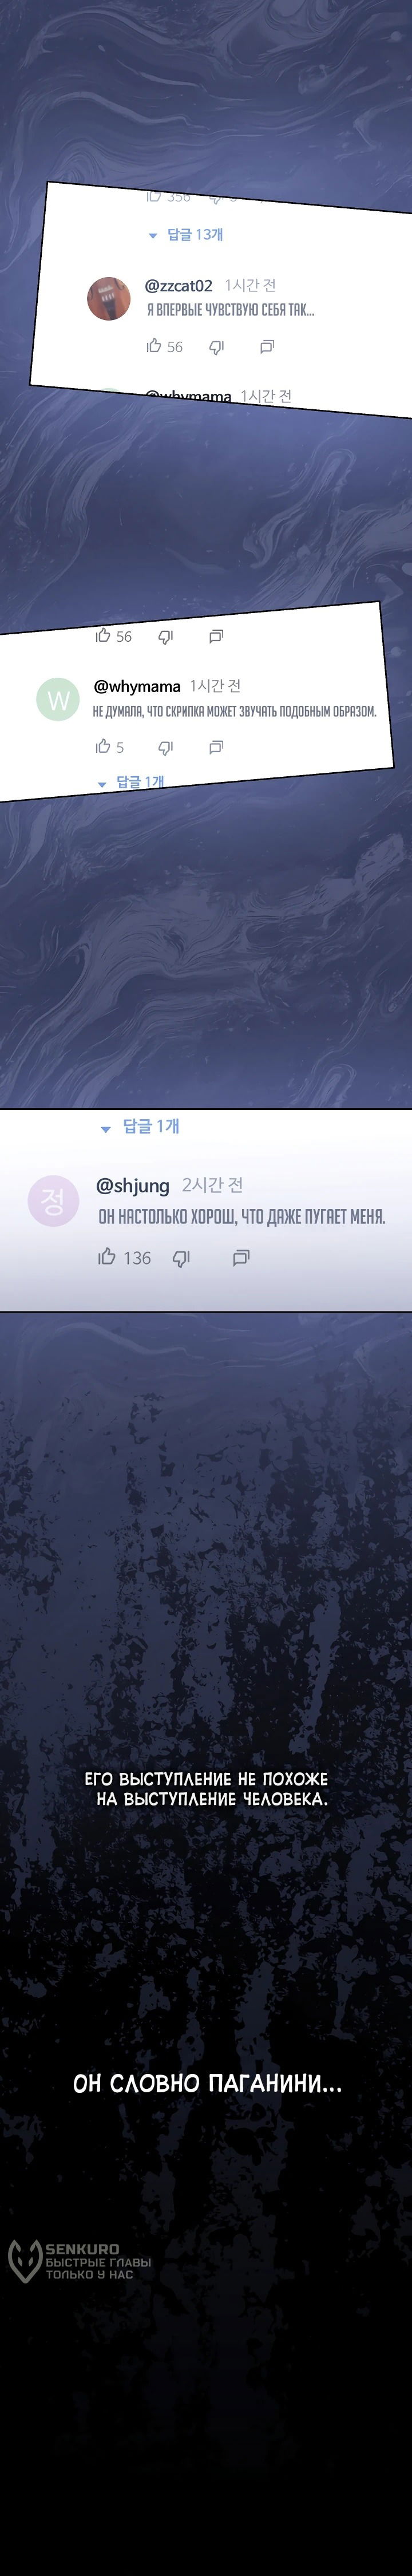
Task: Expand 답글 1개 replies below @whymama comment
Action: coord(131,782)
